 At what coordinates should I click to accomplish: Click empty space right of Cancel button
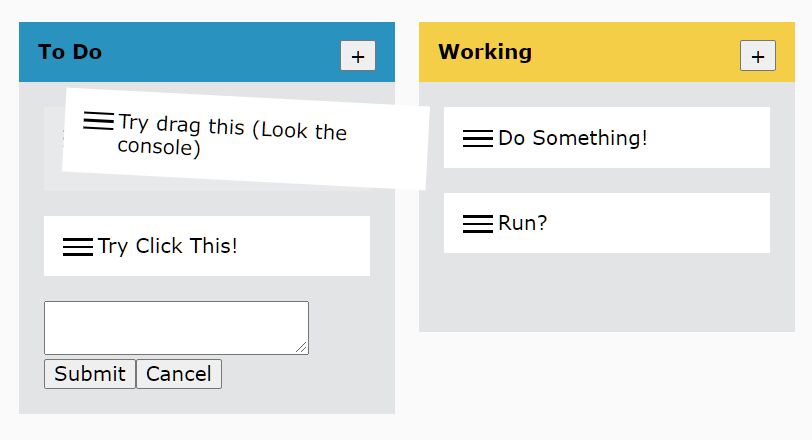click(x=300, y=374)
